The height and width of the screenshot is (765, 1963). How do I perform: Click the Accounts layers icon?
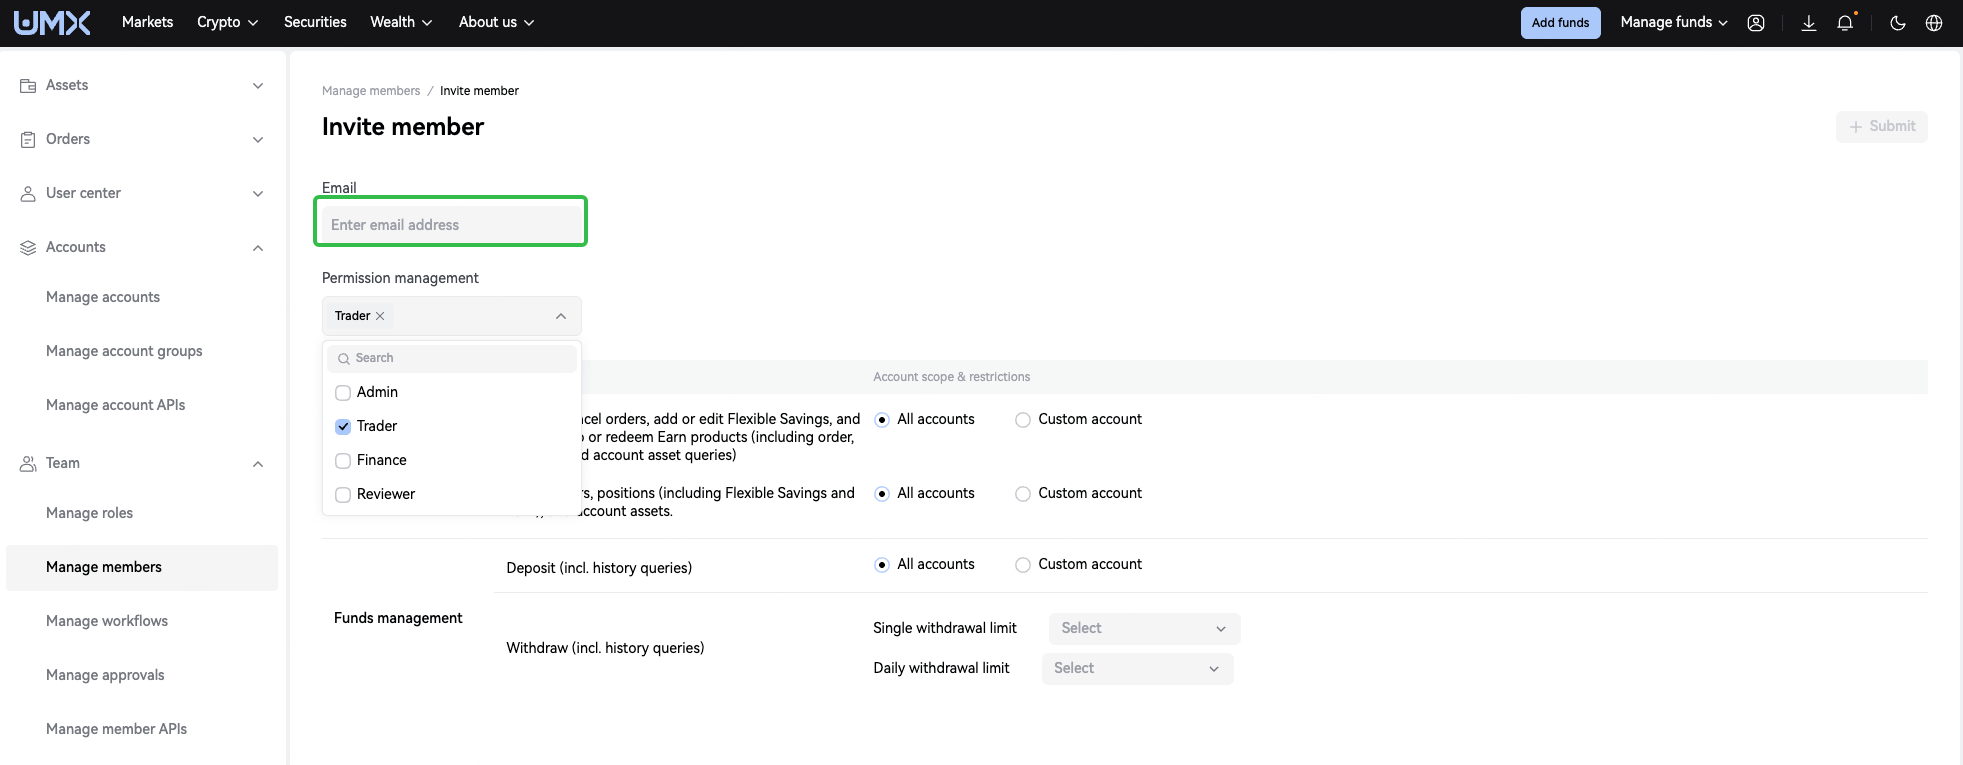pos(28,248)
